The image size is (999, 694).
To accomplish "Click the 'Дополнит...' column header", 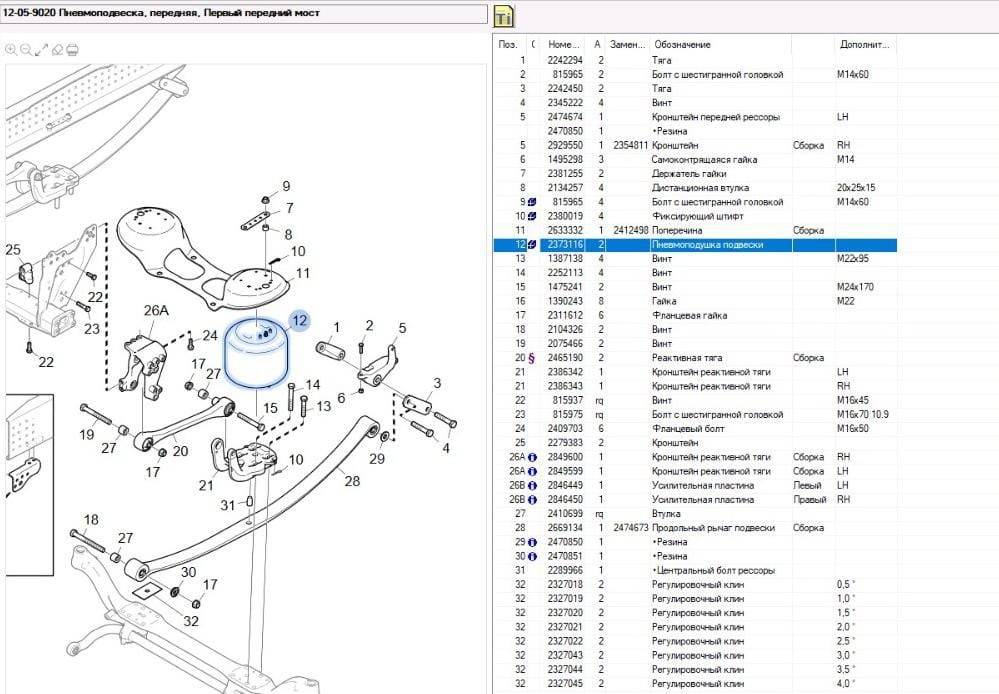I will tap(862, 45).
